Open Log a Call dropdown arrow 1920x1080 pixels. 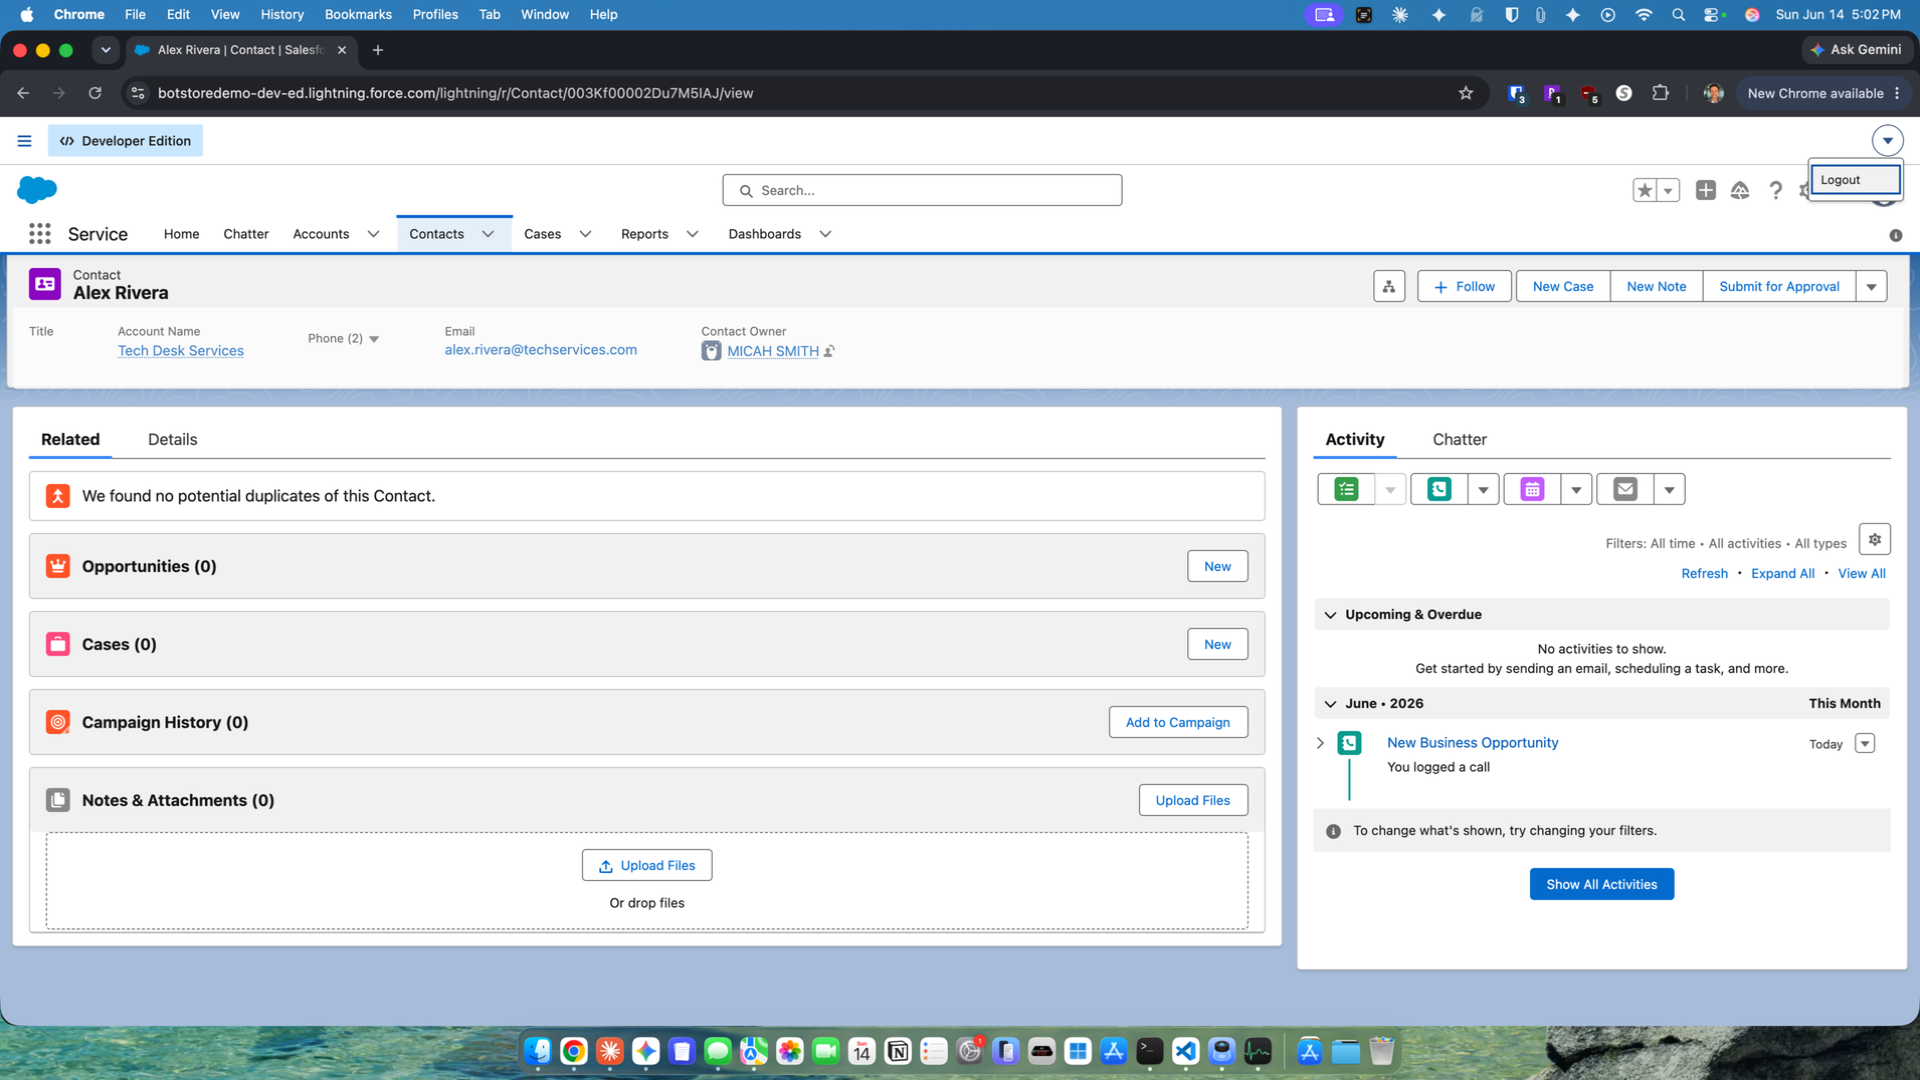click(1483, 489)
